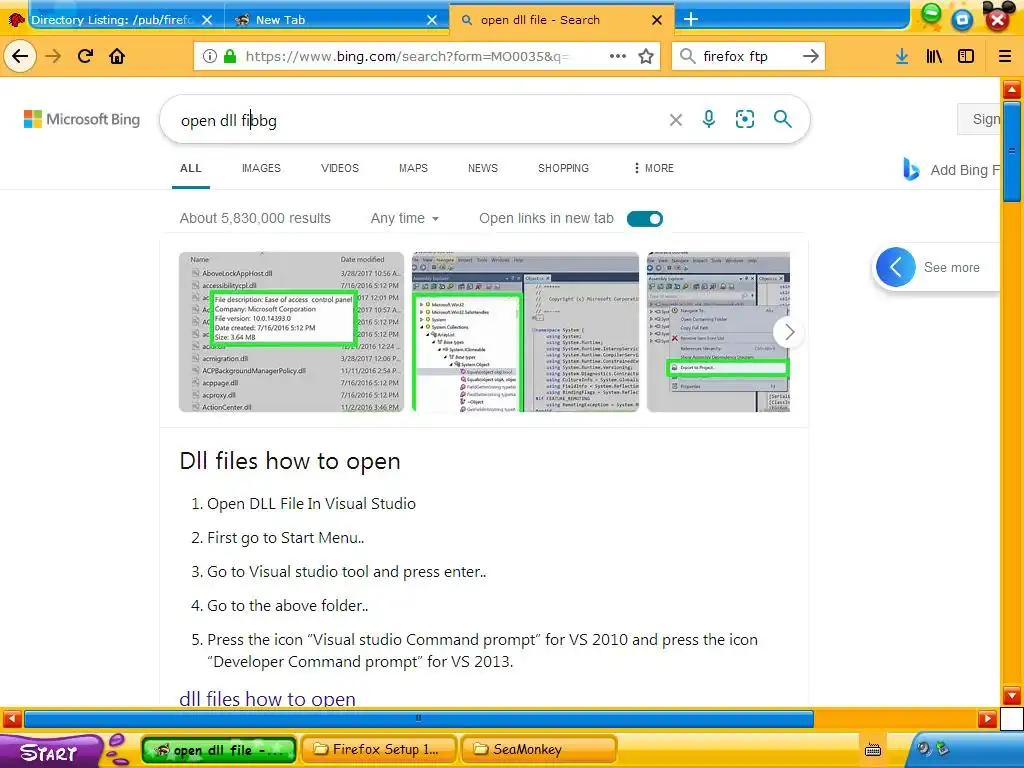Click the magnifier icon in Firefox search box
Screen dimensions: 1024x768
688,56
